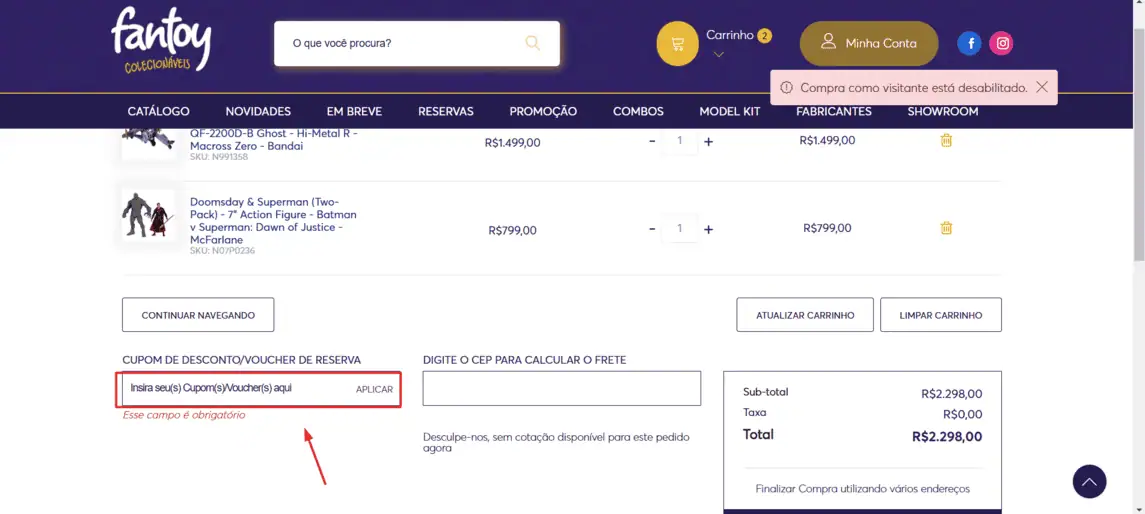
Task: Click the Continuar Navegando button
Action: tap(198, 315)
